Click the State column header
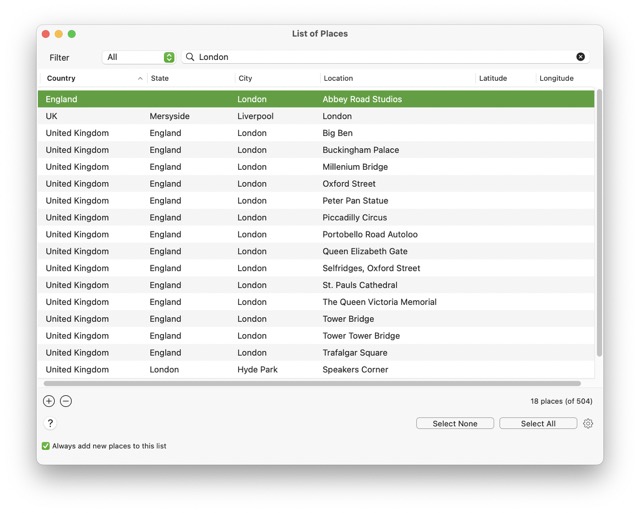The image size is (640, 513). click(190, 78)
